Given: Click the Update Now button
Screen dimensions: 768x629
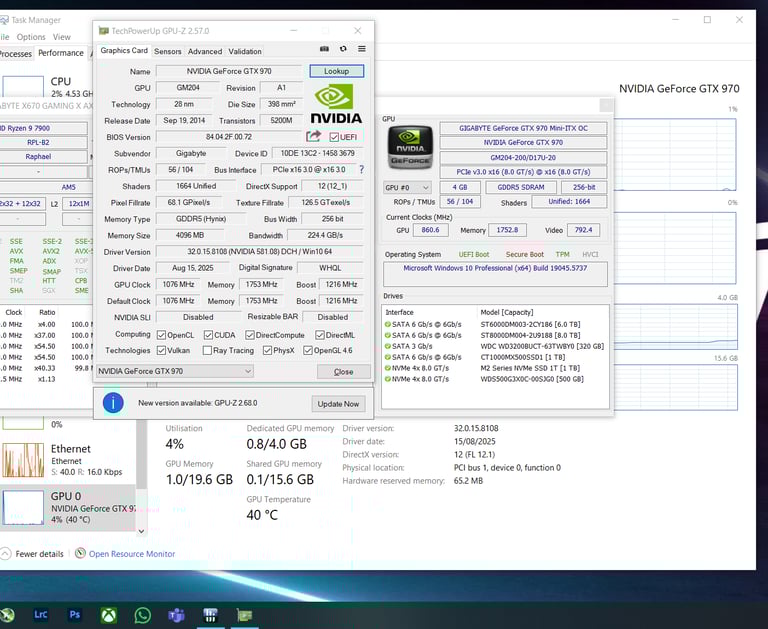Looking at the screenshot, I should point(338,404).
